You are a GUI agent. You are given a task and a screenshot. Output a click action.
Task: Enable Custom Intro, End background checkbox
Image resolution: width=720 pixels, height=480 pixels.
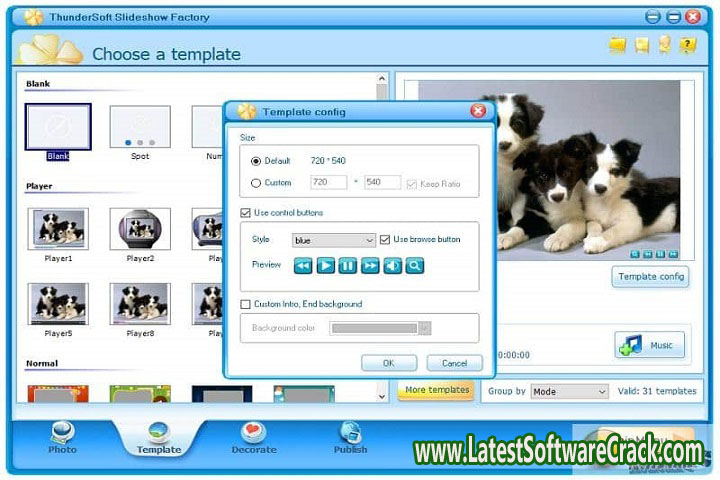(x=246, y=304)
